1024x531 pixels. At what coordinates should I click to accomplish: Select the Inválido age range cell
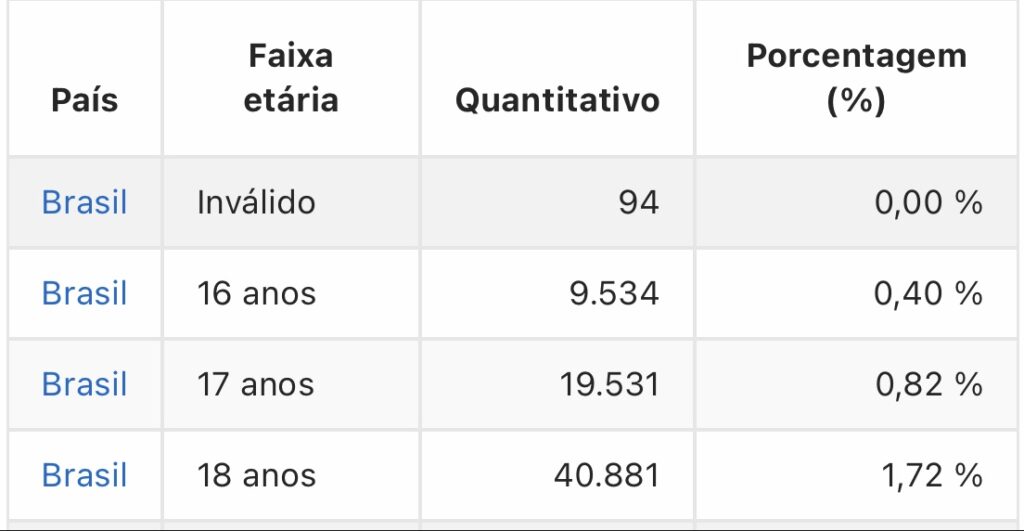tap(291, 202)
